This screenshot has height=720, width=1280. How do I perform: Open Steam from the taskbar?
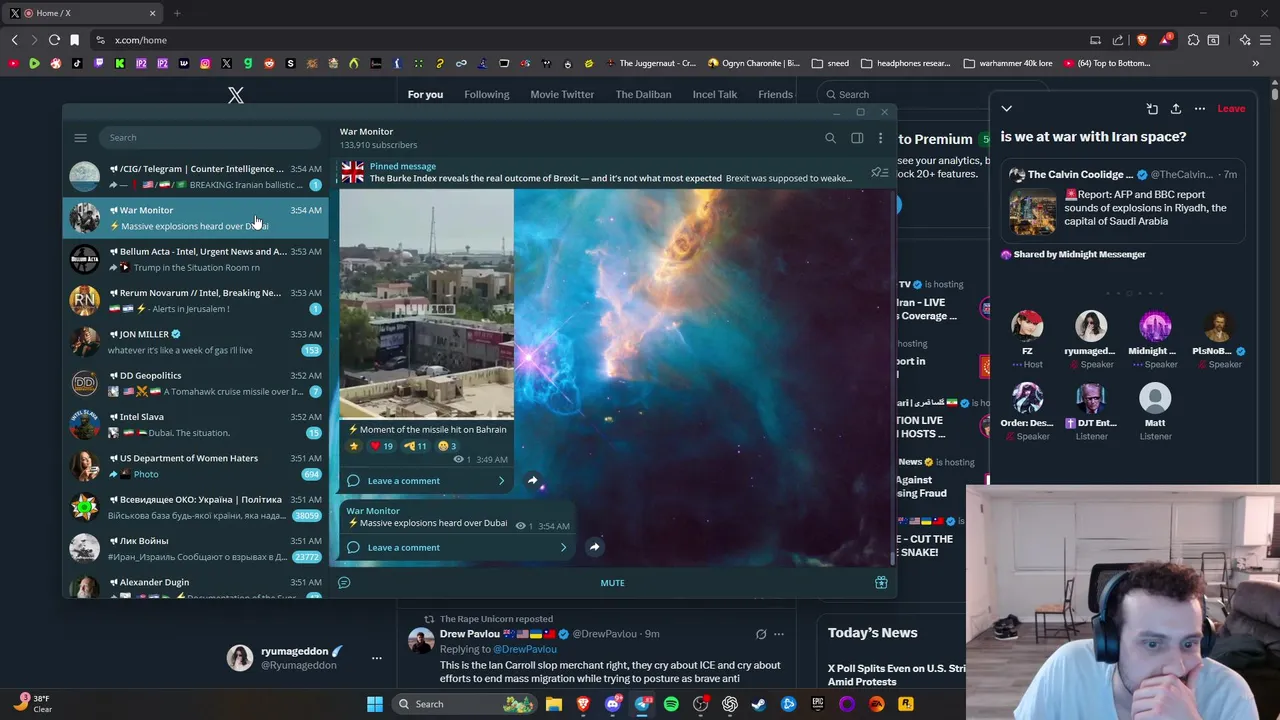point(759,704)
